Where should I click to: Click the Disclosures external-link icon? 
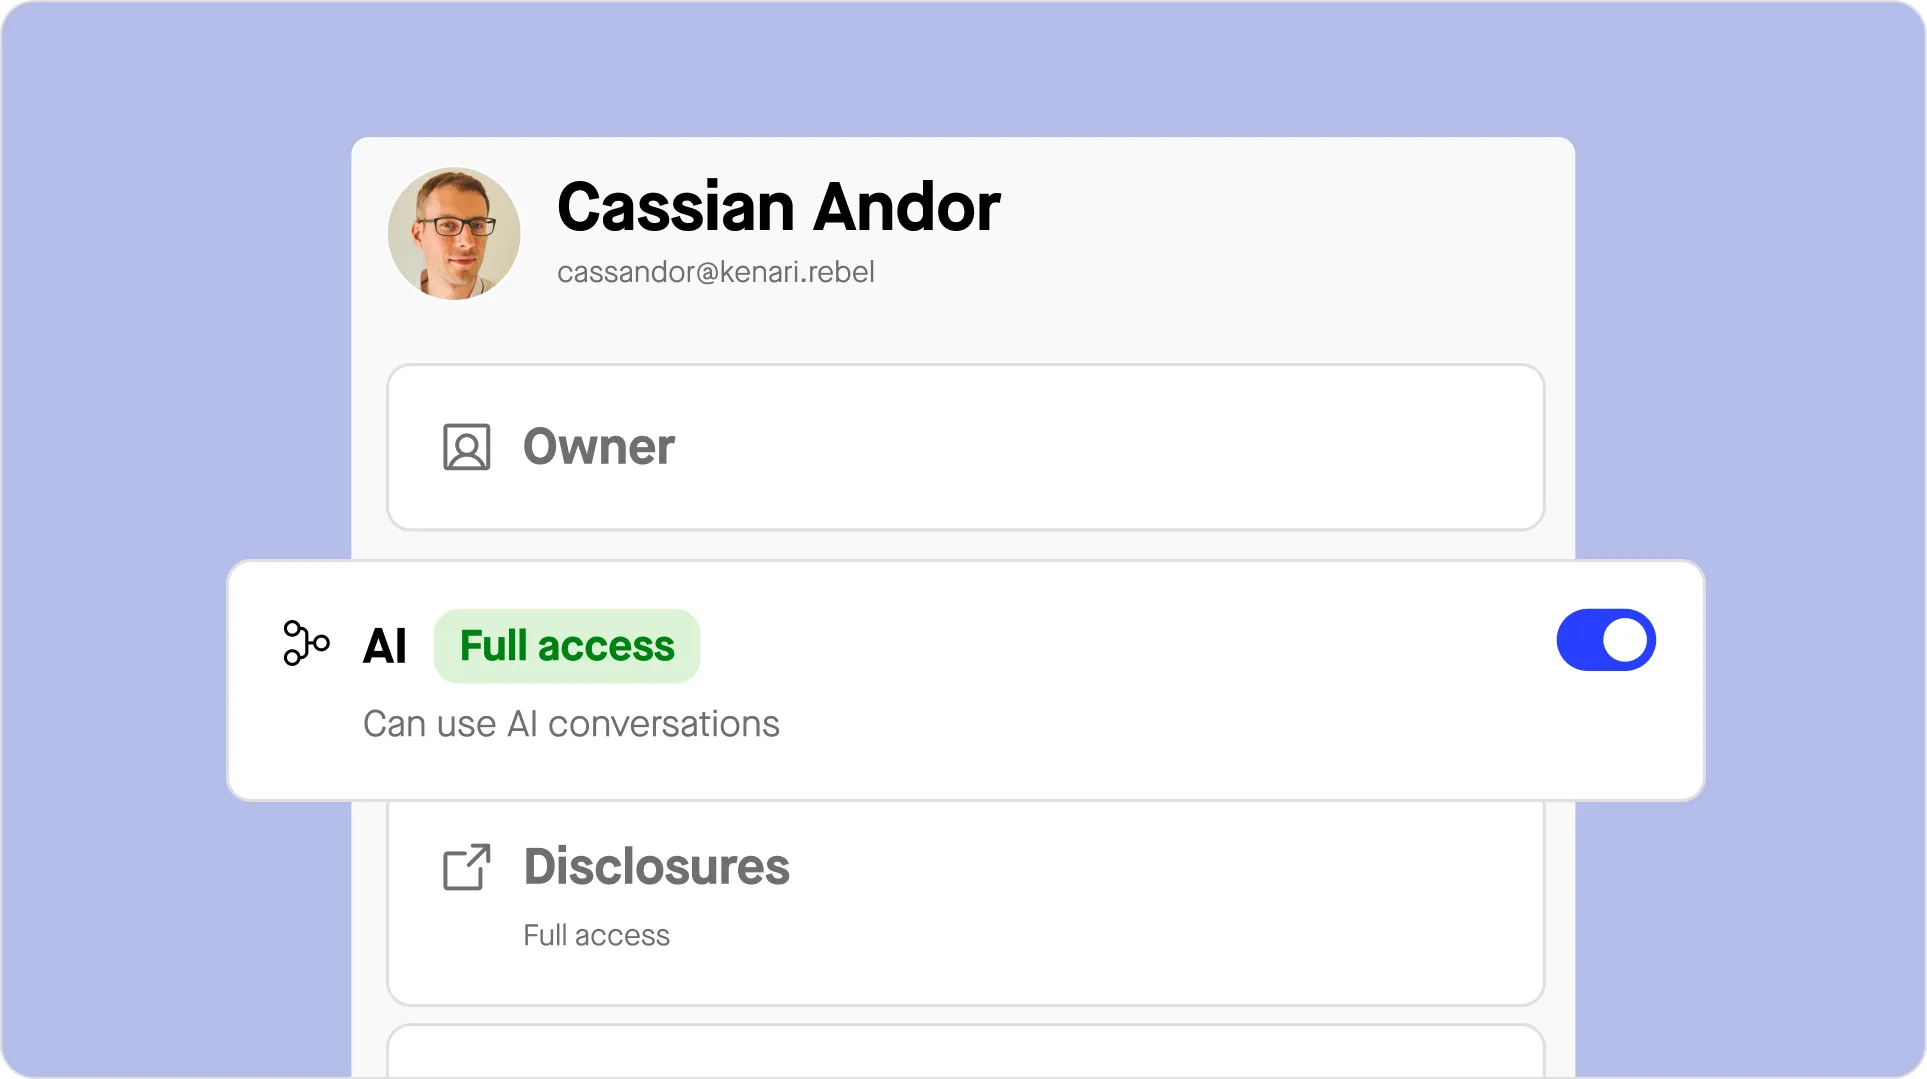(466, 867)
